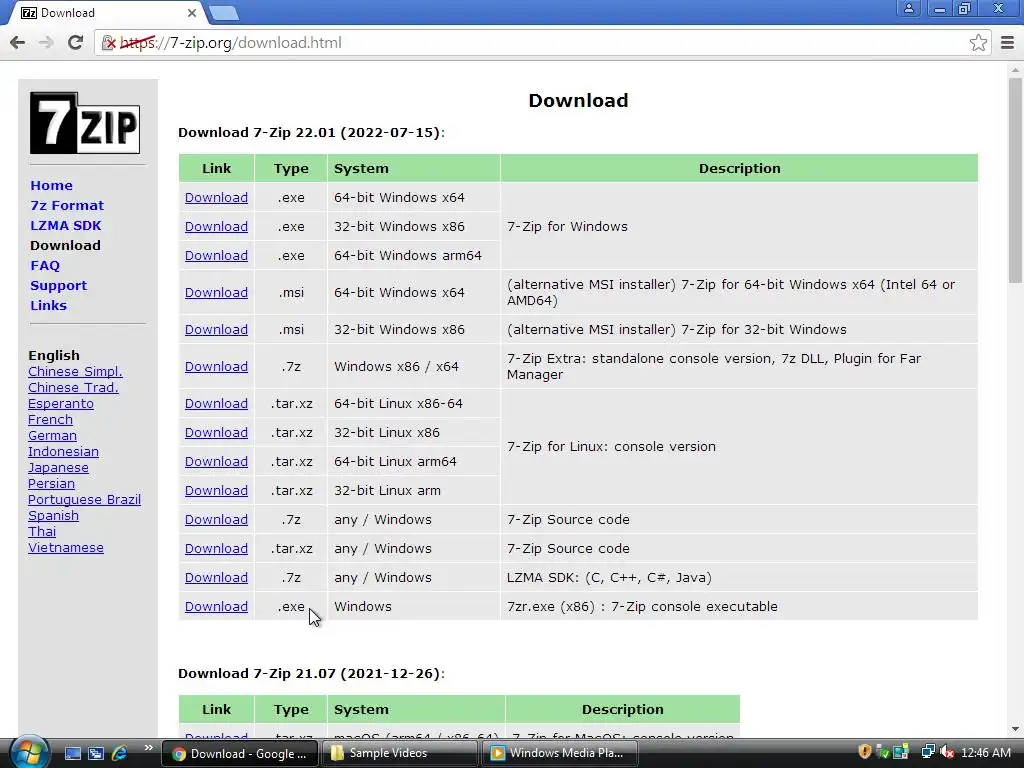Screen dimensions: 1024x768
Task: Download .msi for 64-bit Windows x64
Action: pyautogui.click(x=216, y=293)
